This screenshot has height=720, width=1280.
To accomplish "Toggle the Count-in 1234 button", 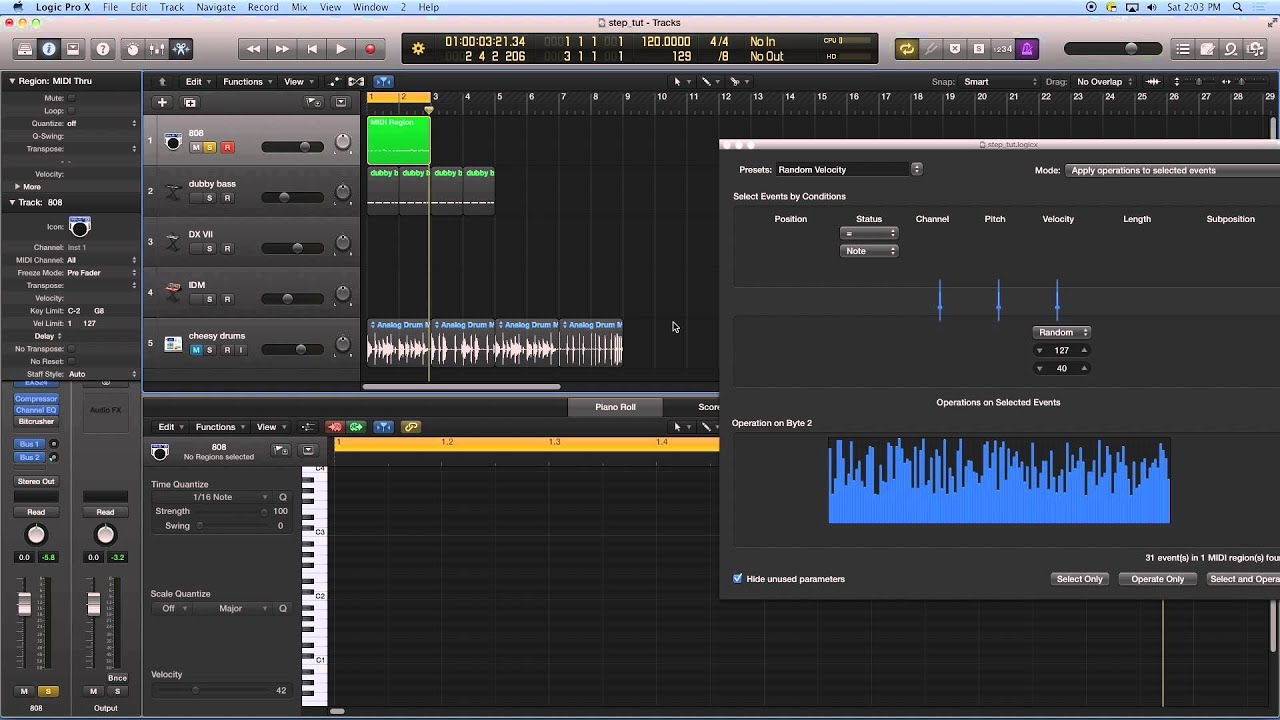I will (1003, 49).
